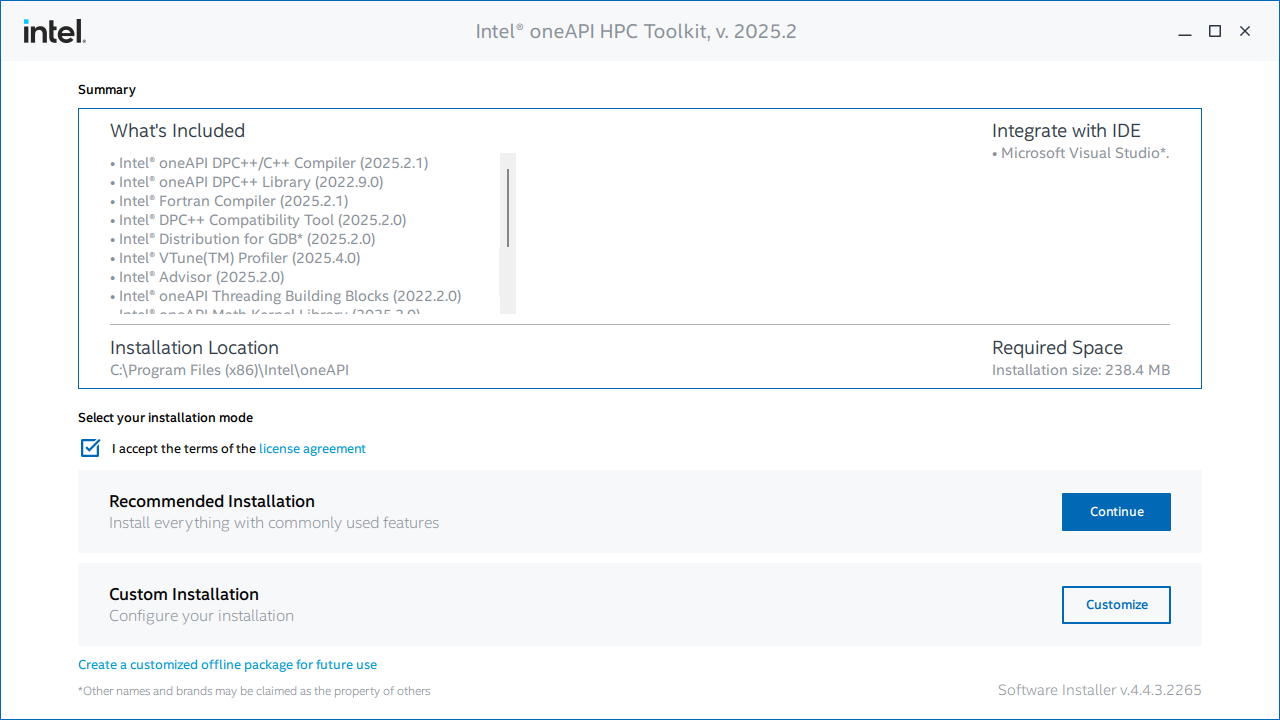Click the Installation Location heading

pos(194,348)
